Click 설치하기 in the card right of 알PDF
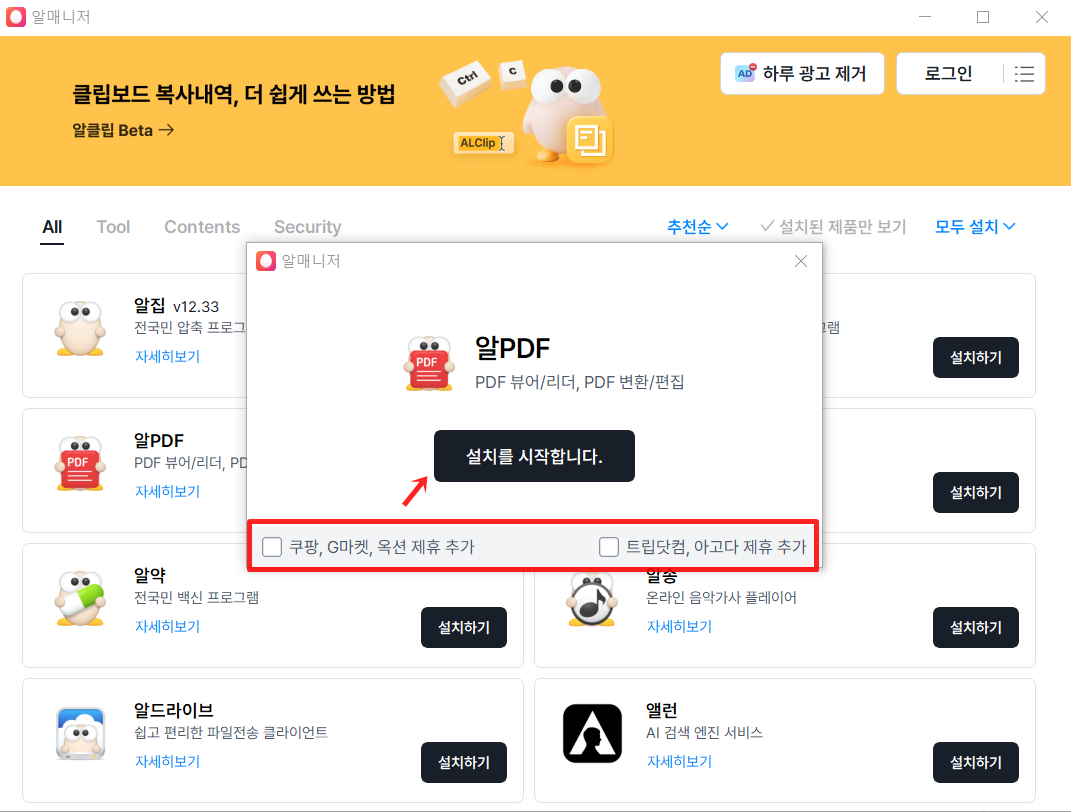 [x=975, y=492]
